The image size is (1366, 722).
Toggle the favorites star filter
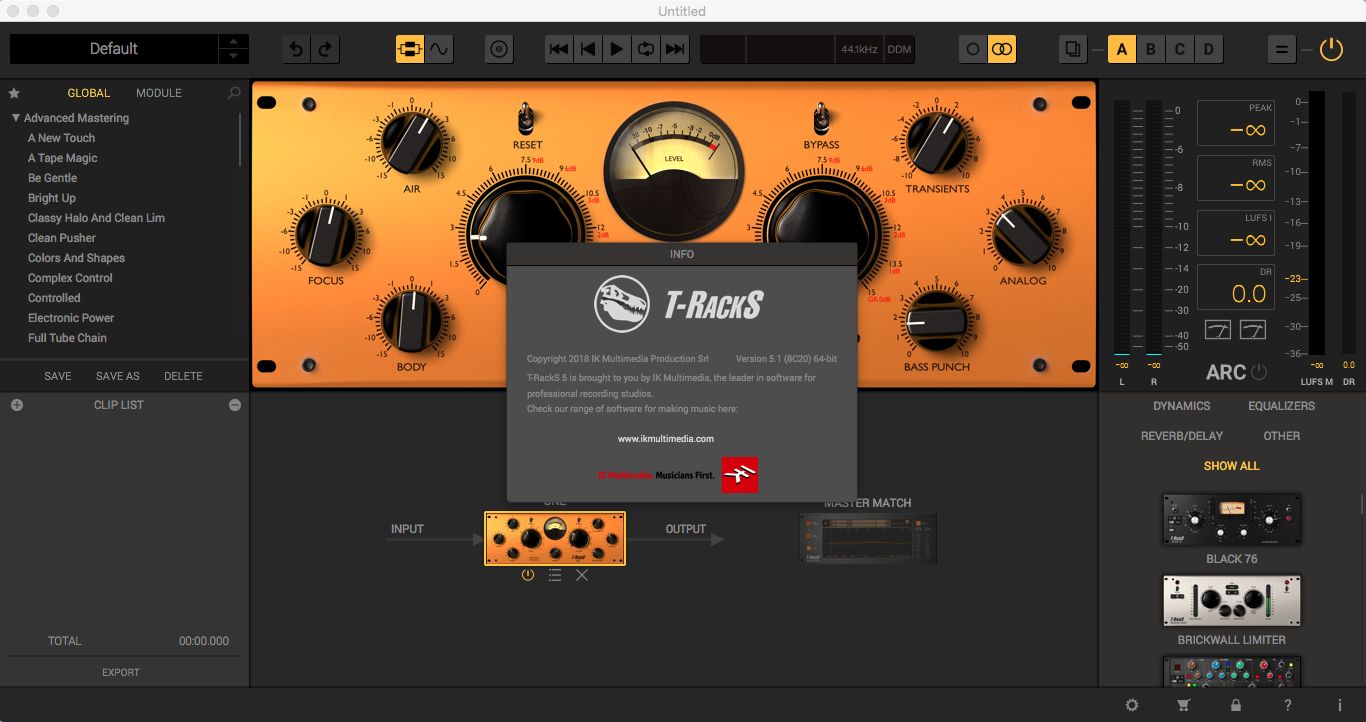point(14,93)
